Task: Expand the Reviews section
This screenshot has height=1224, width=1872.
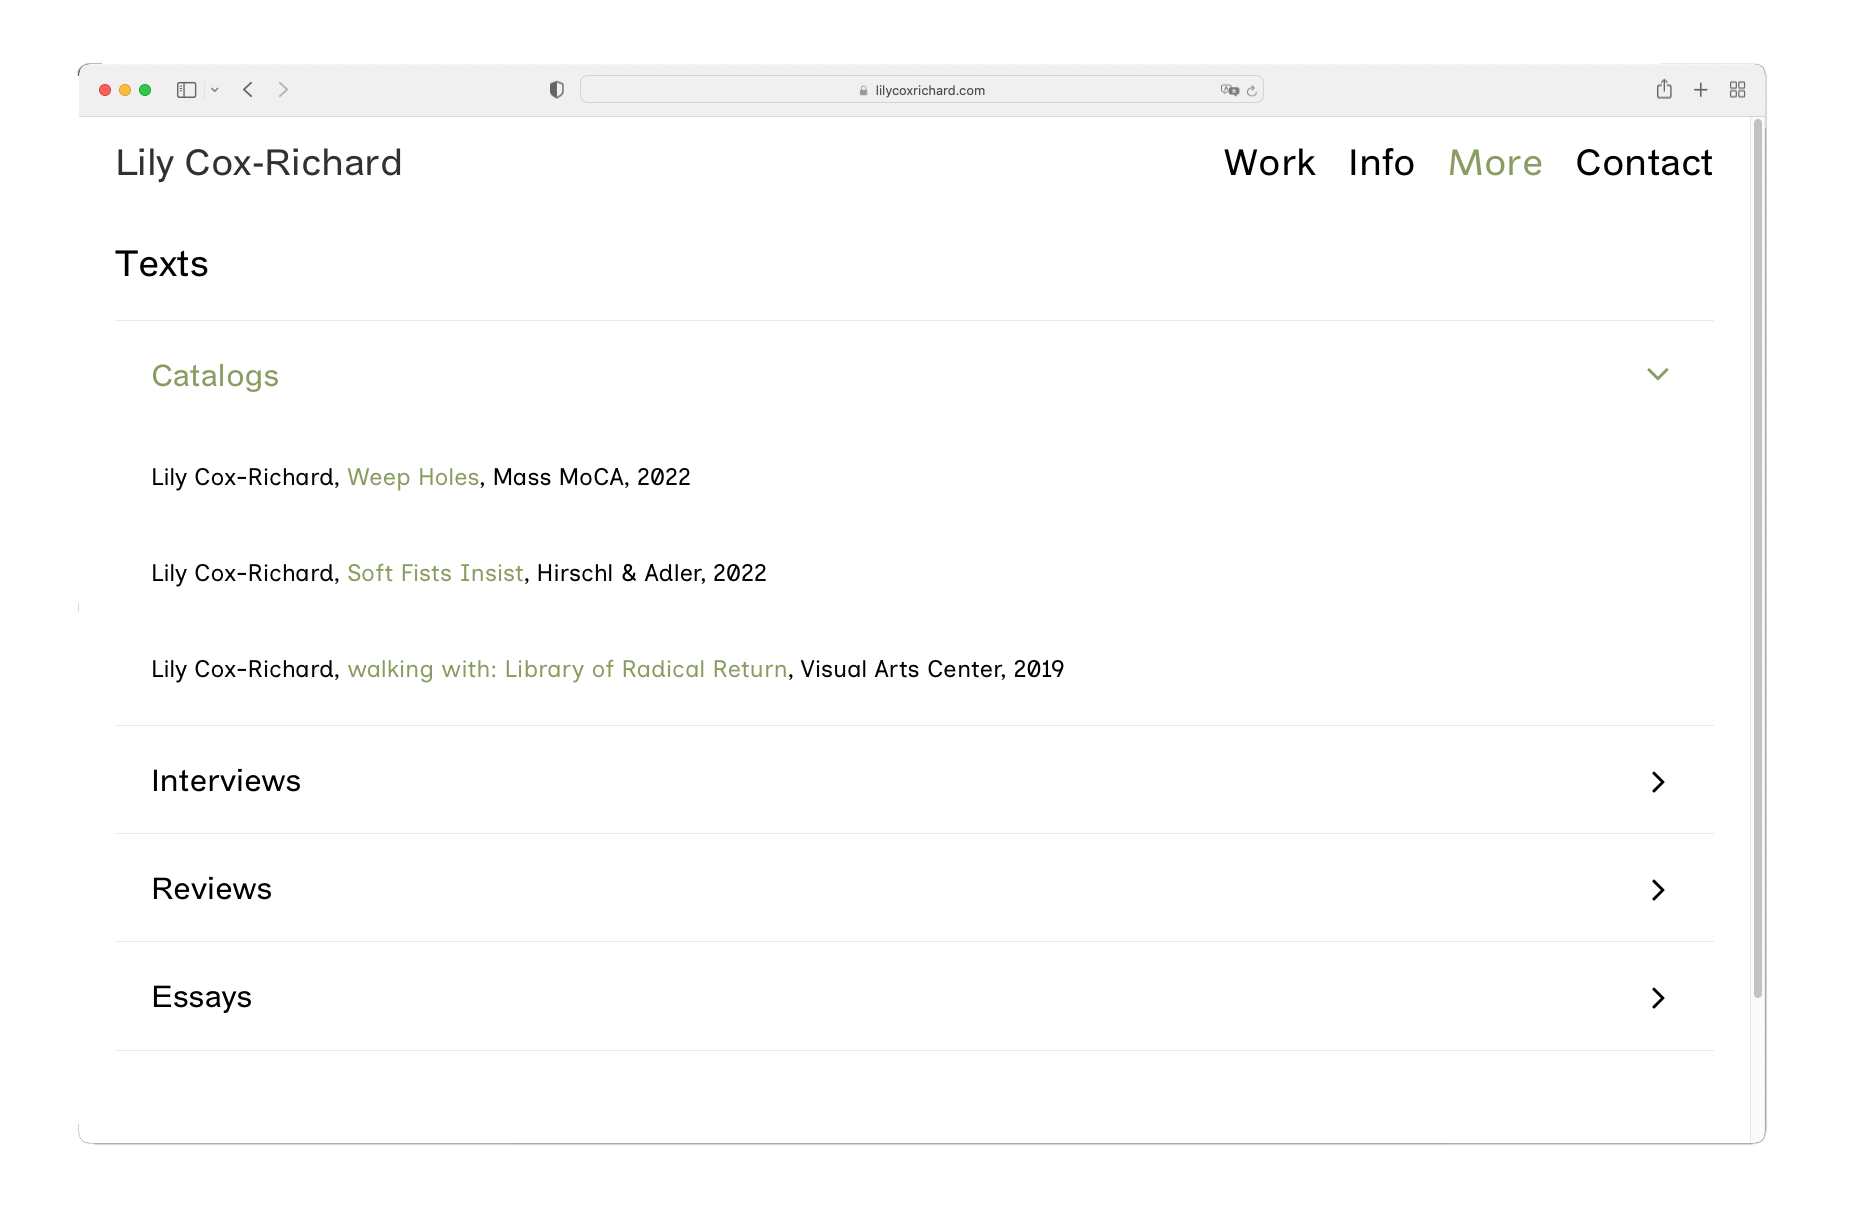Action: (1657, 889)
